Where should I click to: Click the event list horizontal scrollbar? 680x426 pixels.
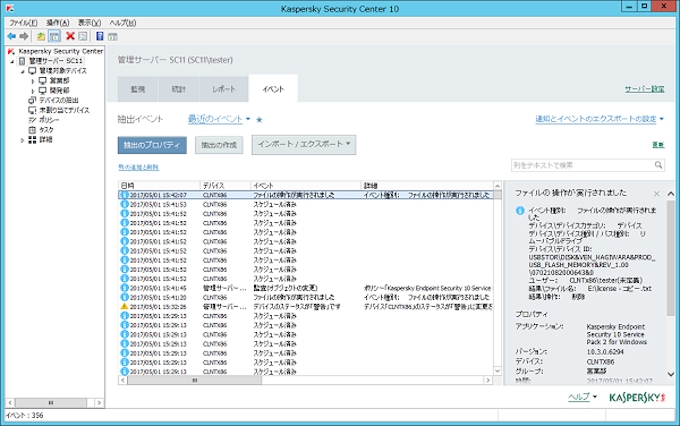click(300, 380)
